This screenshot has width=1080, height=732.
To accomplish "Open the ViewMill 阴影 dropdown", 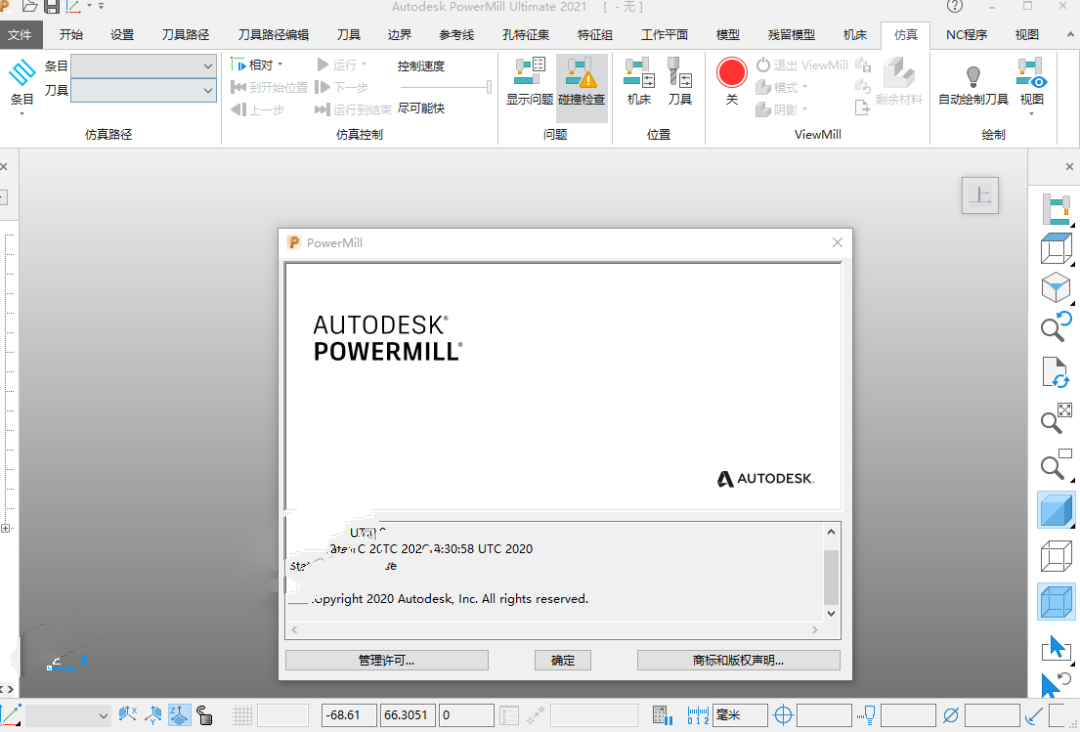I will click(x=782, y=109).
